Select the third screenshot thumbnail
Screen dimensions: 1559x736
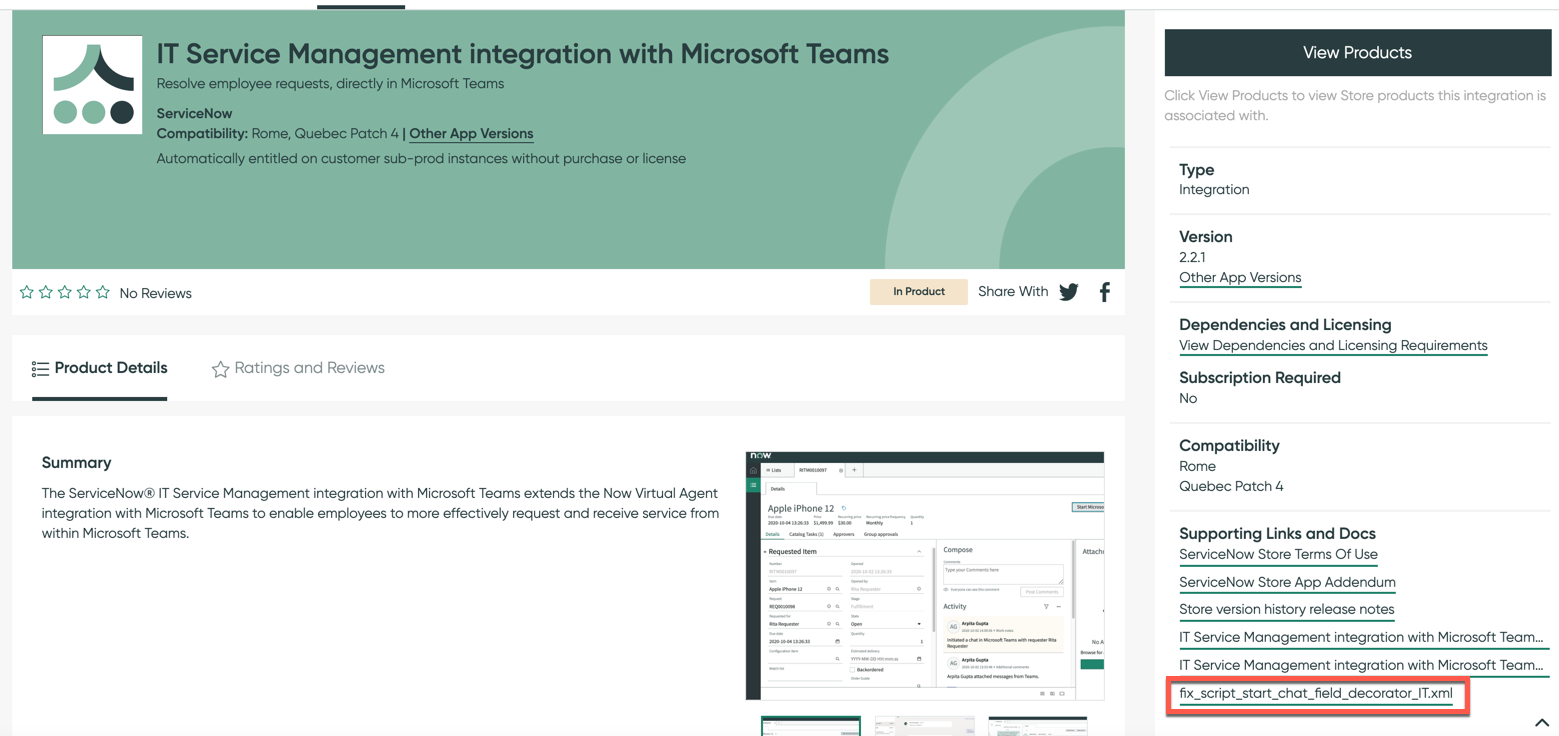(1038, 726)
